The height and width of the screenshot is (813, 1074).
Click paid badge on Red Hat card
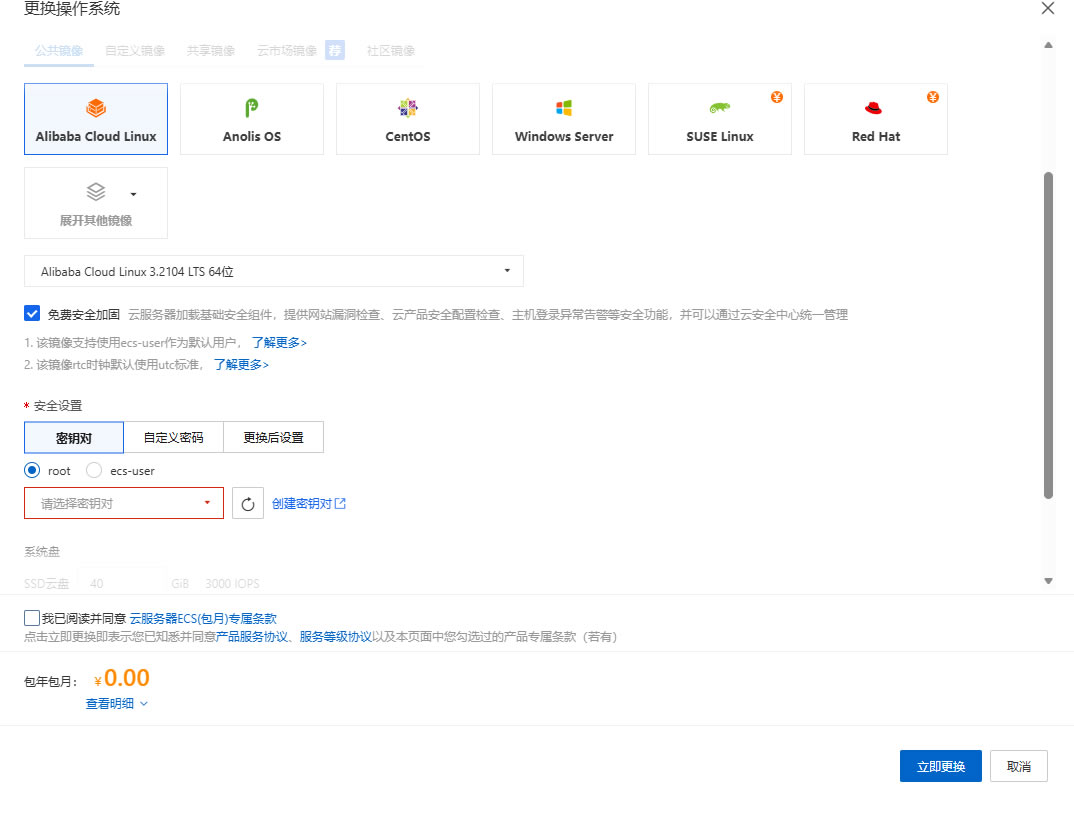(933, 97)
